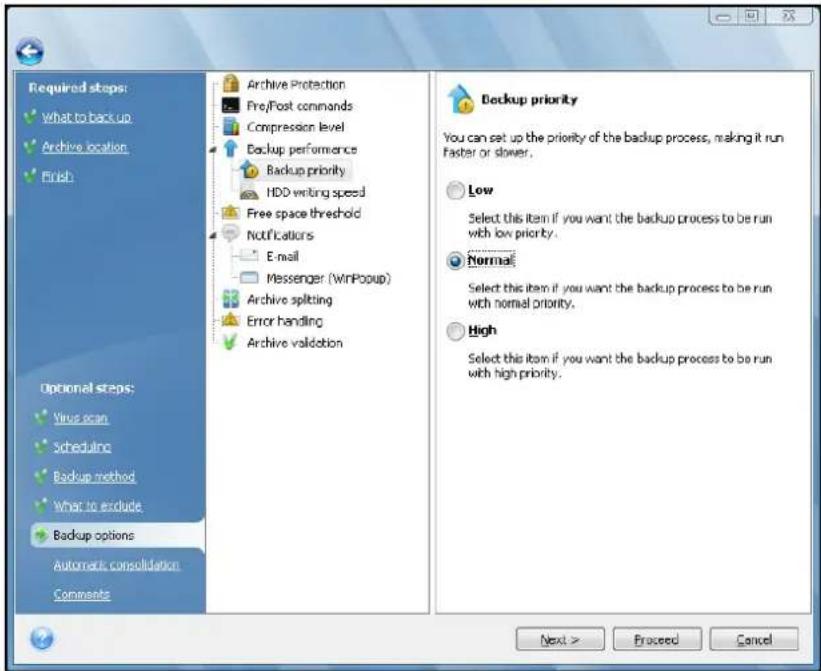The width and height of the screenshot is (821, 671).
Task: Open help via the question mark icon
Action: tap(41, 638)
